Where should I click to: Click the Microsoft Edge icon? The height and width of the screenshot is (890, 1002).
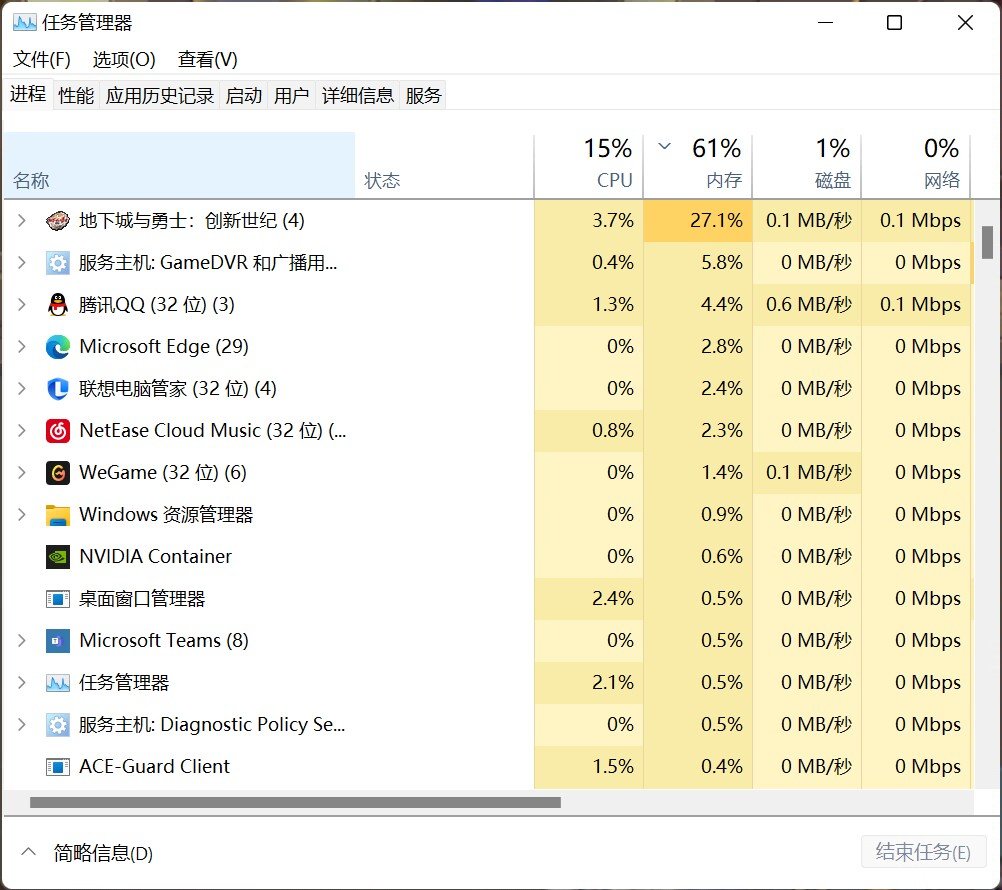(58, 347)
